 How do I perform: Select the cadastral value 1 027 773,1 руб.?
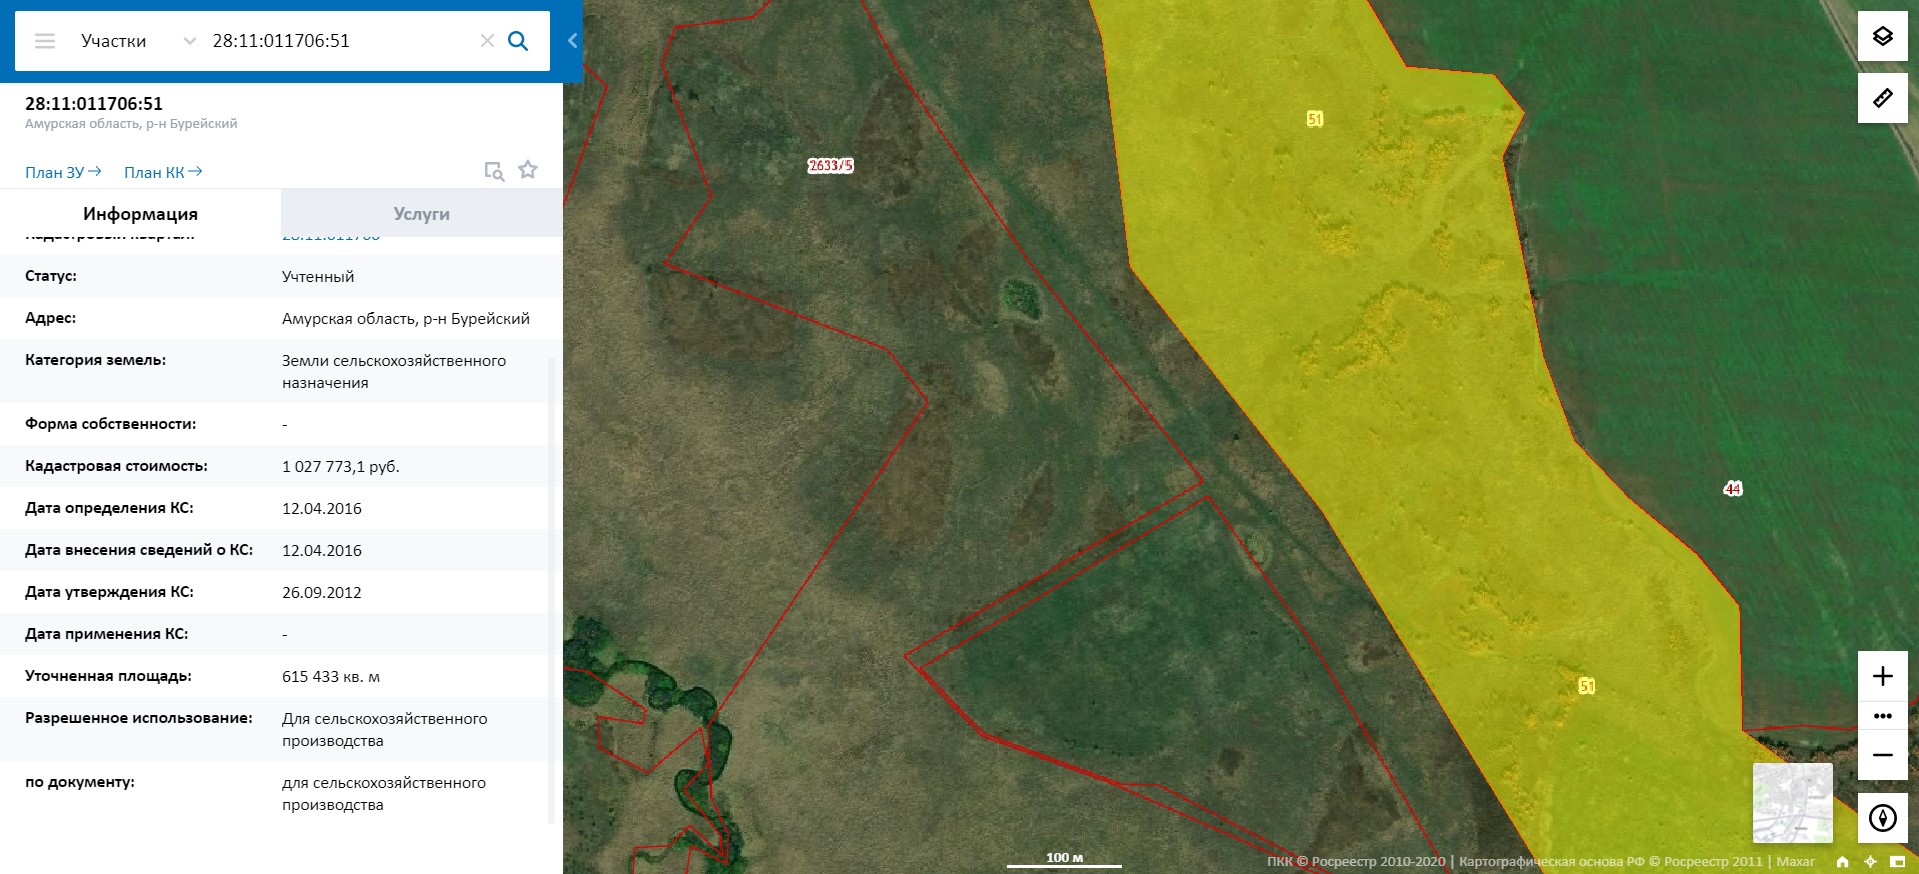click(x=341, y=466)
